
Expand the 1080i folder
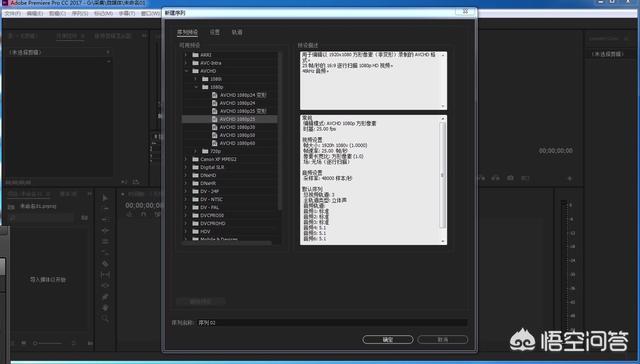pyautogui.click(x=196, y=79)
